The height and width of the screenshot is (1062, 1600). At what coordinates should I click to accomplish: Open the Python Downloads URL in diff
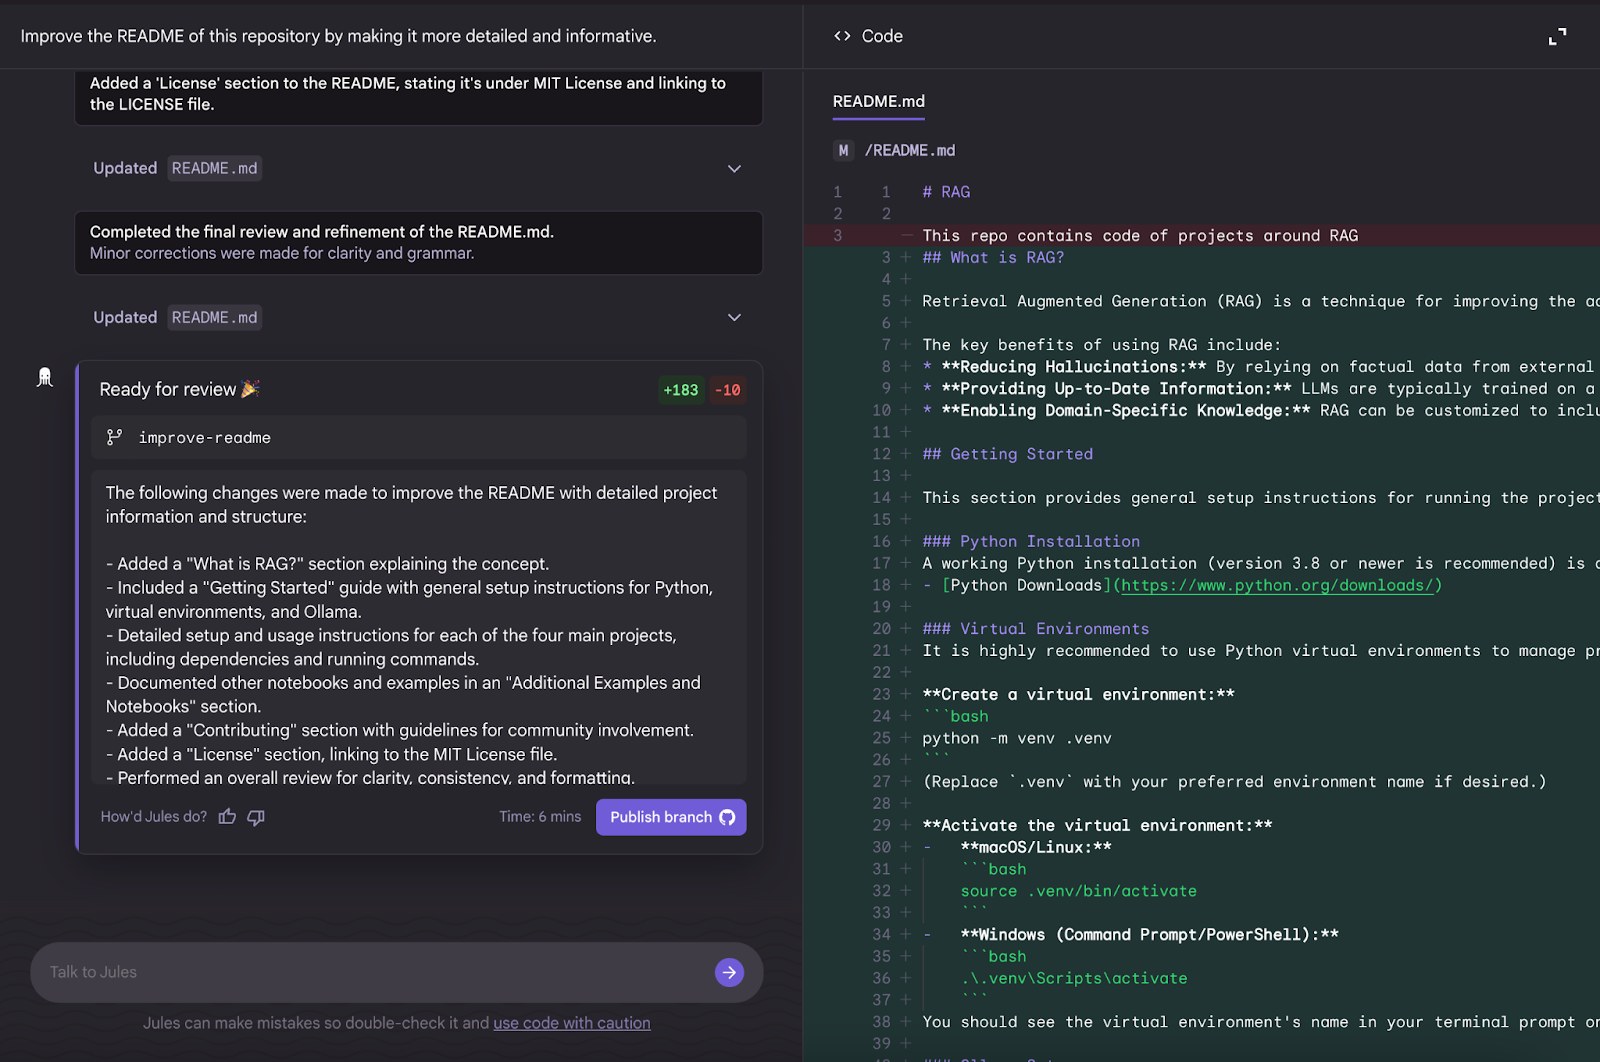pyautogui.click(x=1278, y=585)
